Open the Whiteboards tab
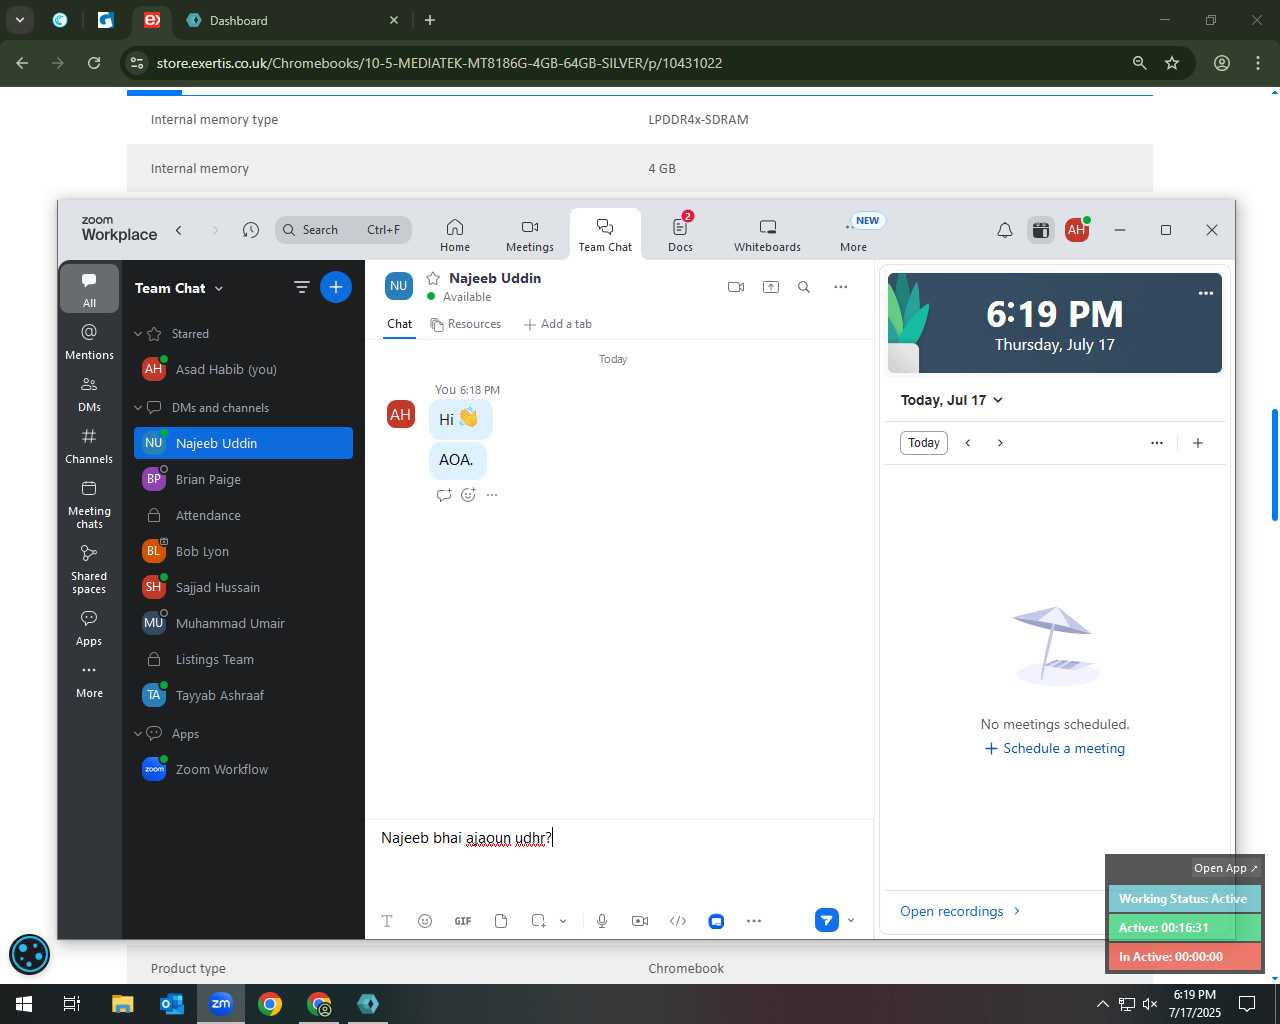The height and width of the screenshot is (1024, 1280). (x=767, y=235)
